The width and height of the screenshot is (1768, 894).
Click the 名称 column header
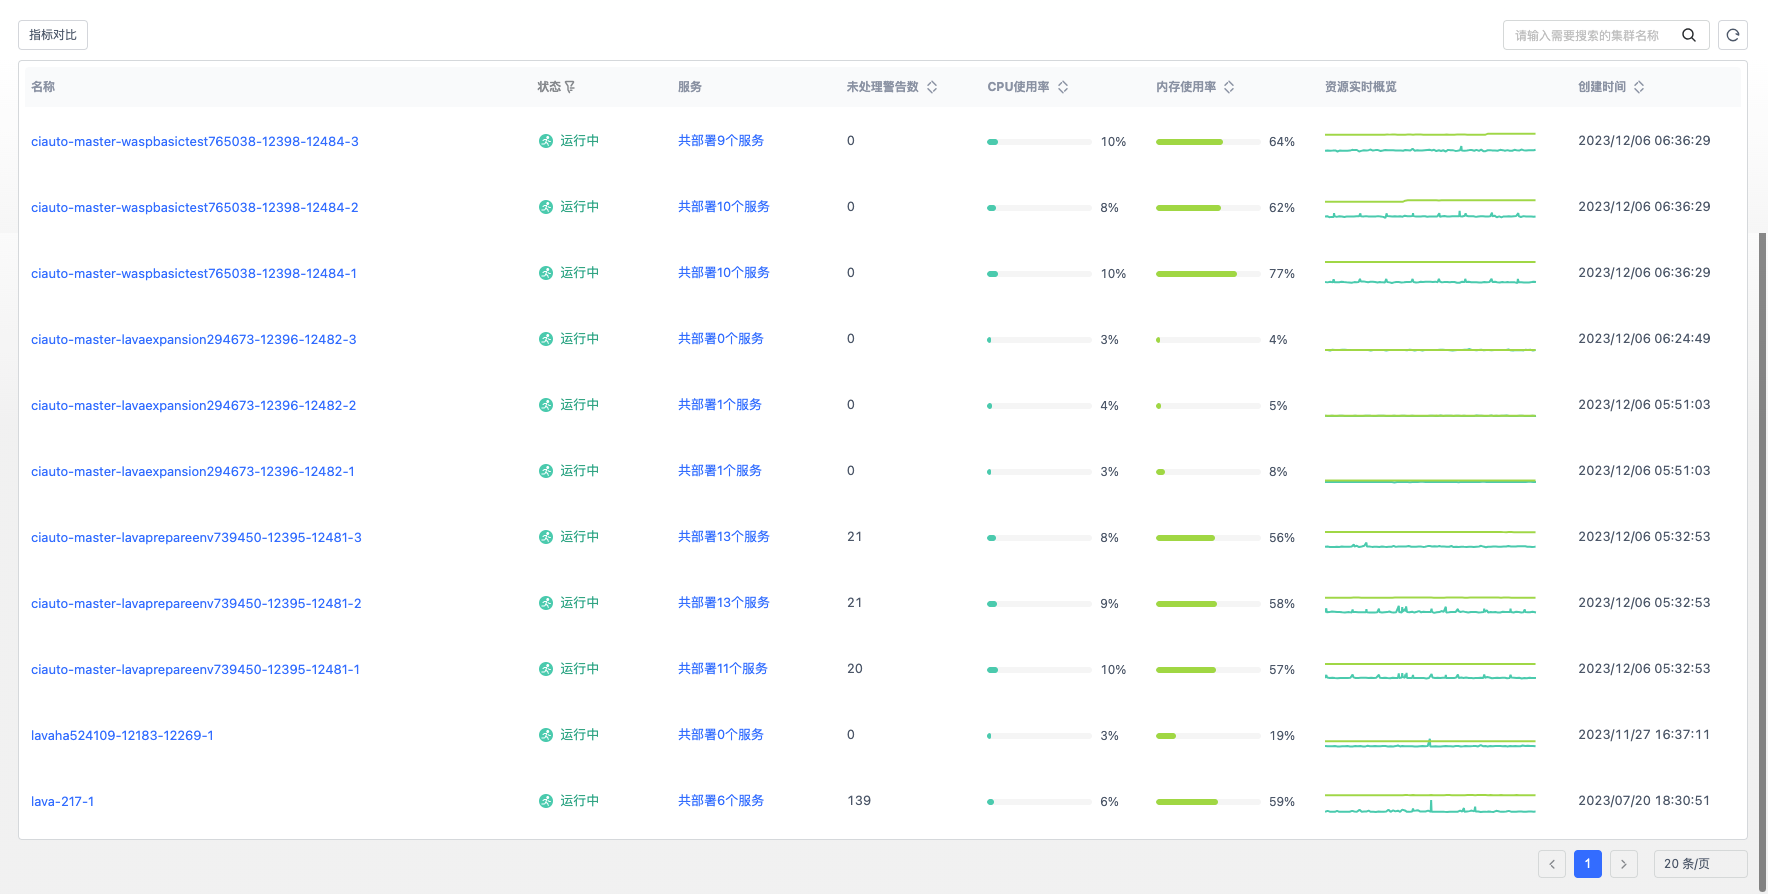(x=43, y=87)
